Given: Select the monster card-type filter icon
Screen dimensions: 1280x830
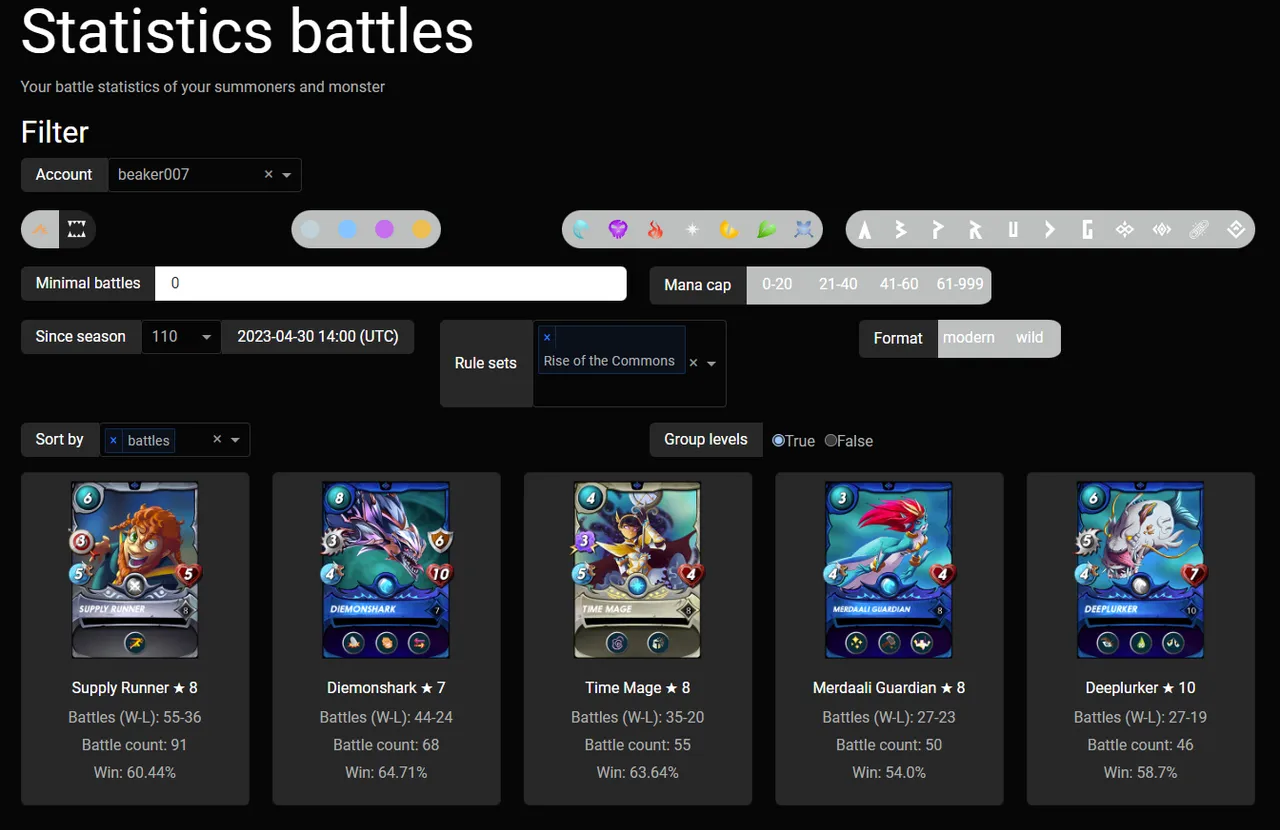Looking at the screenshot, I should point(77,230).
